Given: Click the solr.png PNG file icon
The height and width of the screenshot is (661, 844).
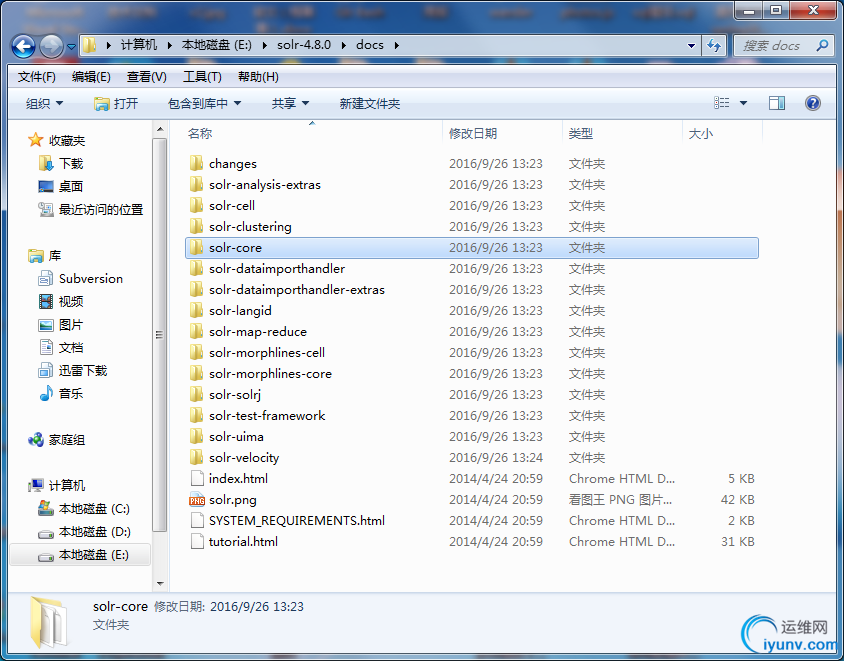Looking at the screenshot, I should 197,500.
